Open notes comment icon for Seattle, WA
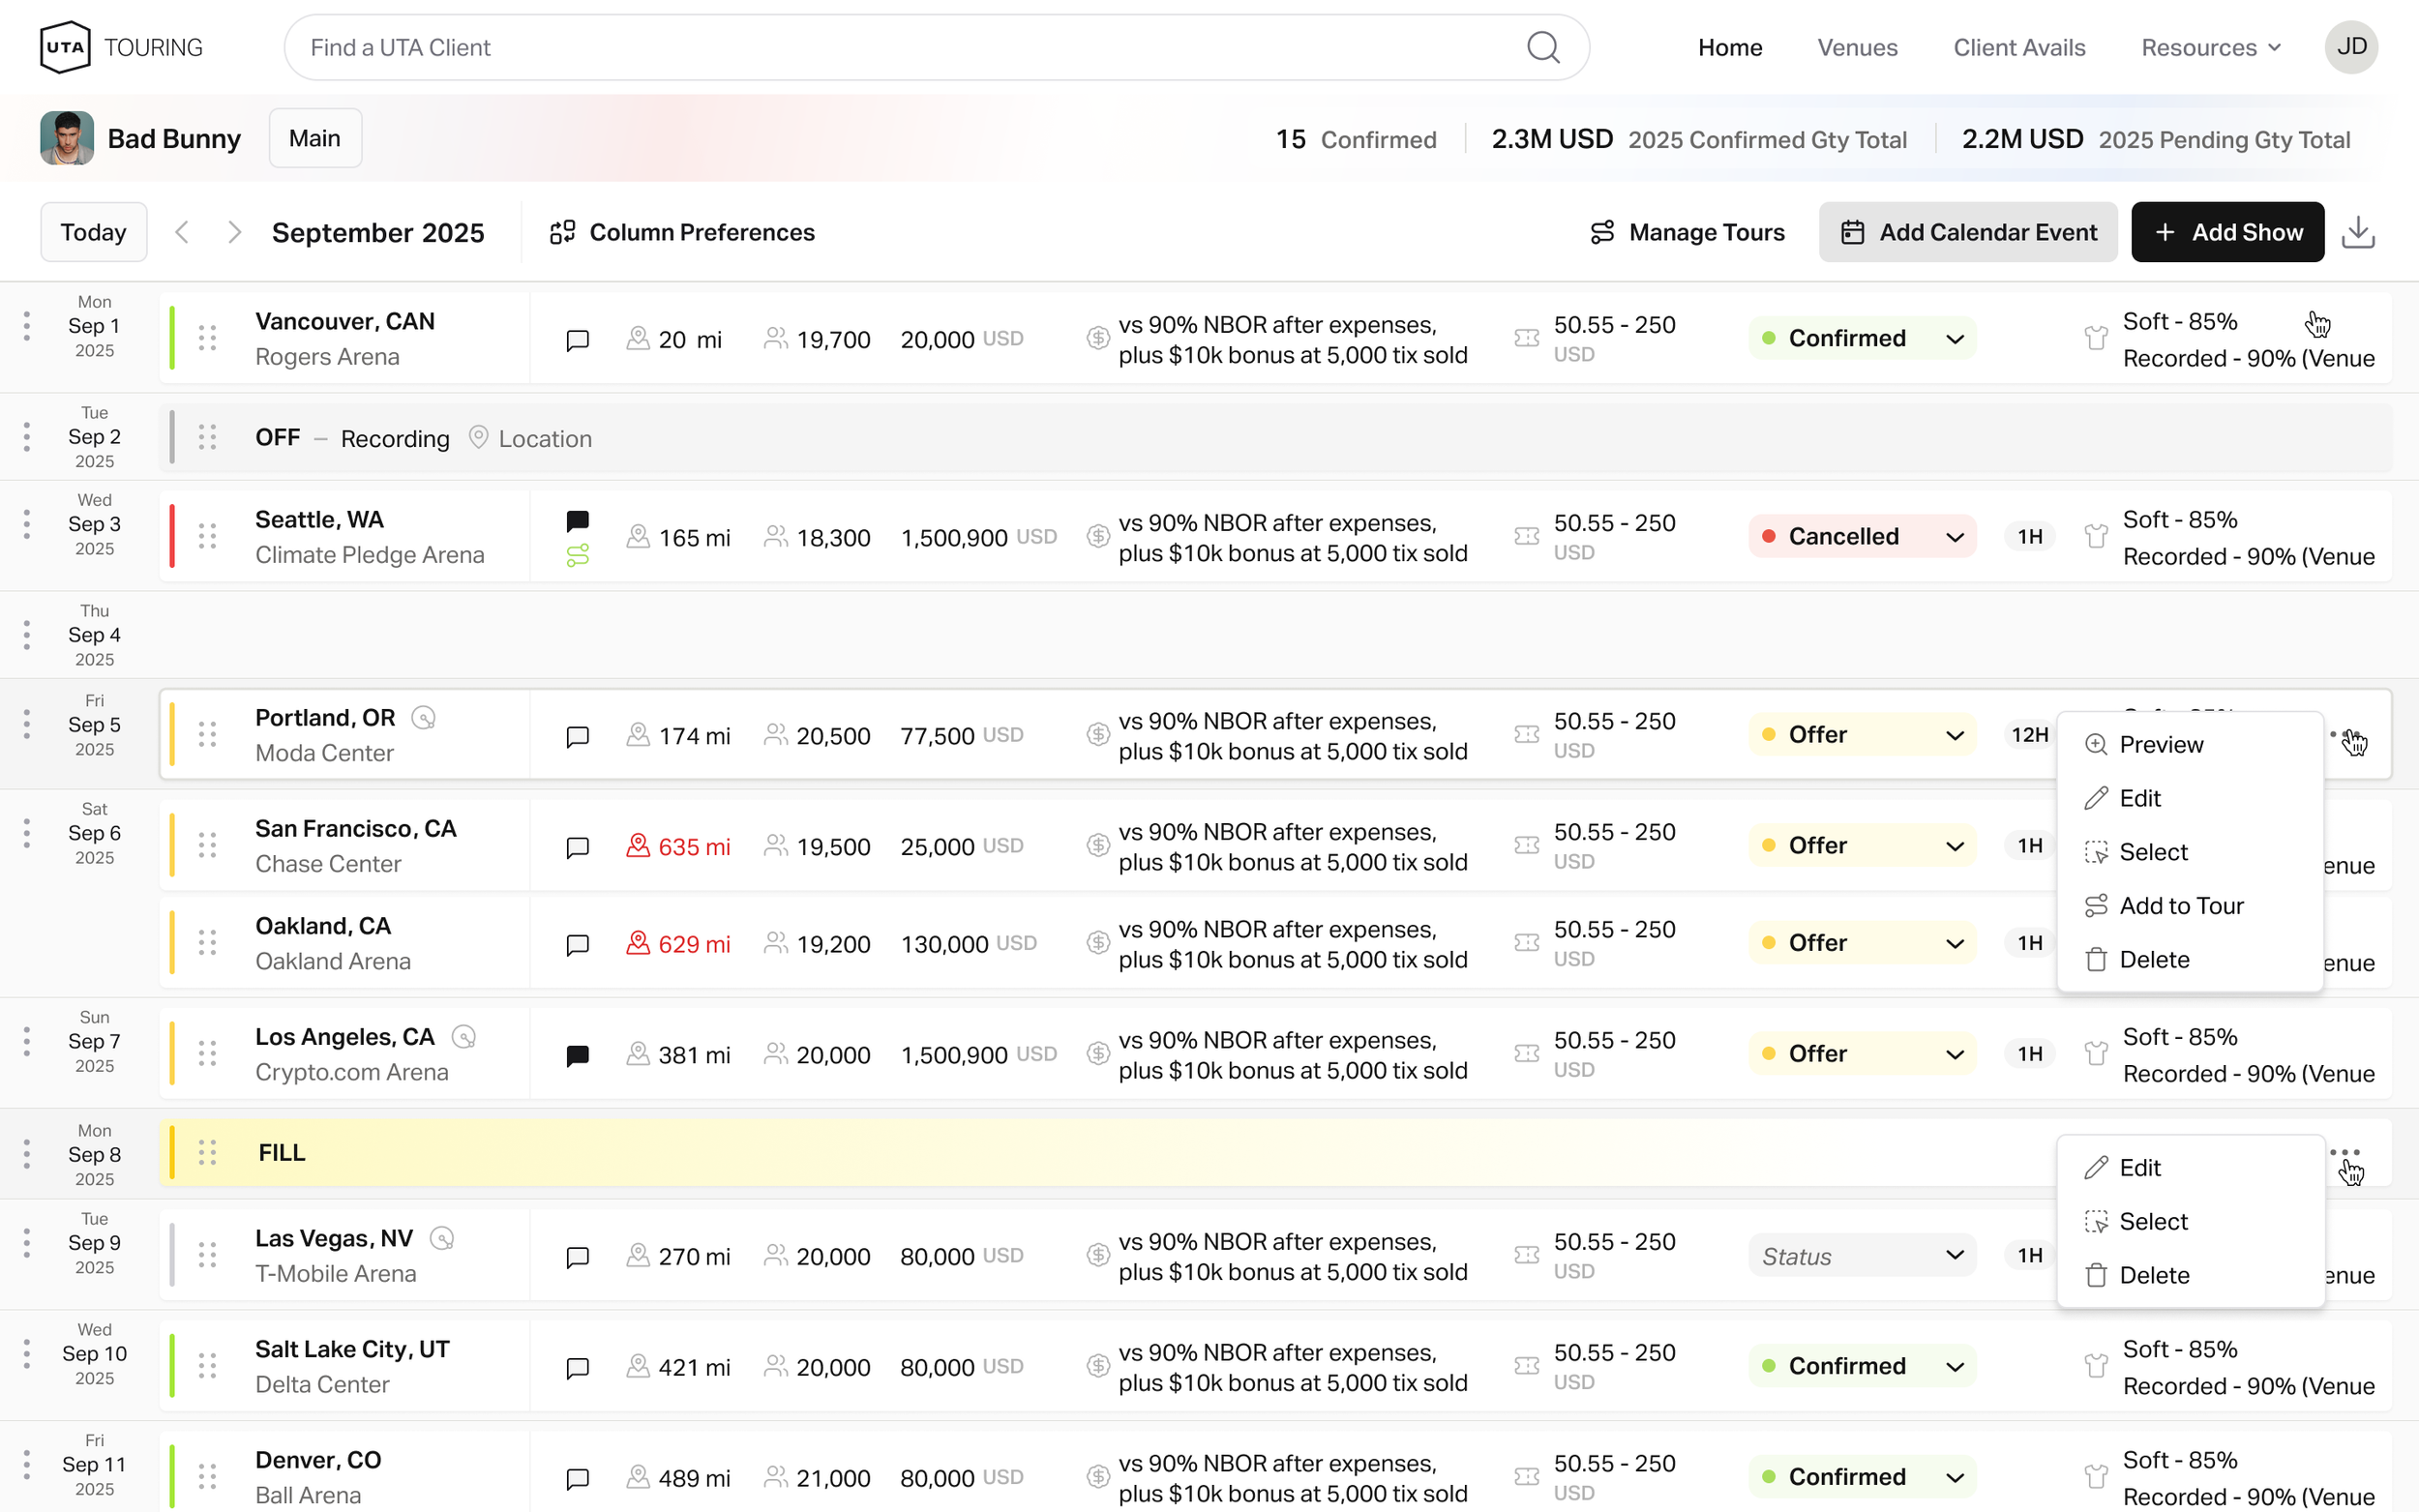Image resolution: width=2419 pixels, height=1512 pixels. tap(577, 520)
